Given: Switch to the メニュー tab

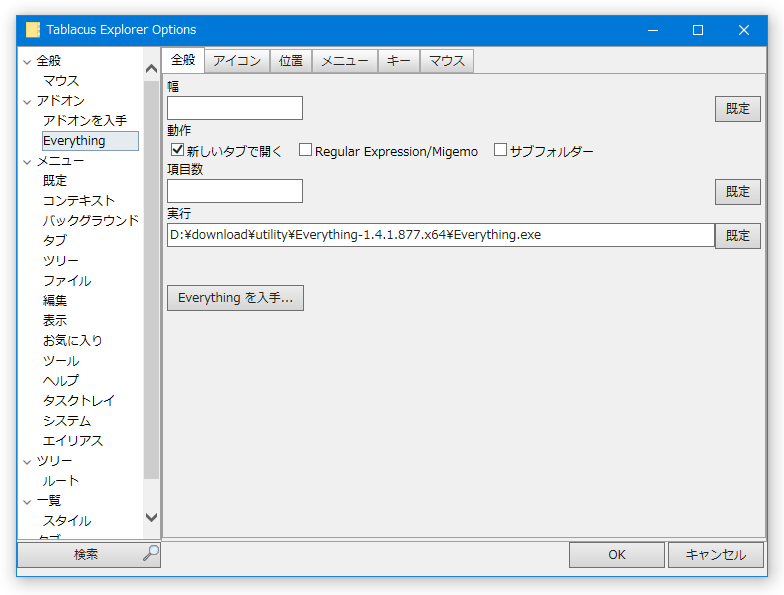Looking at the screenshot, I should coord(344,61).
